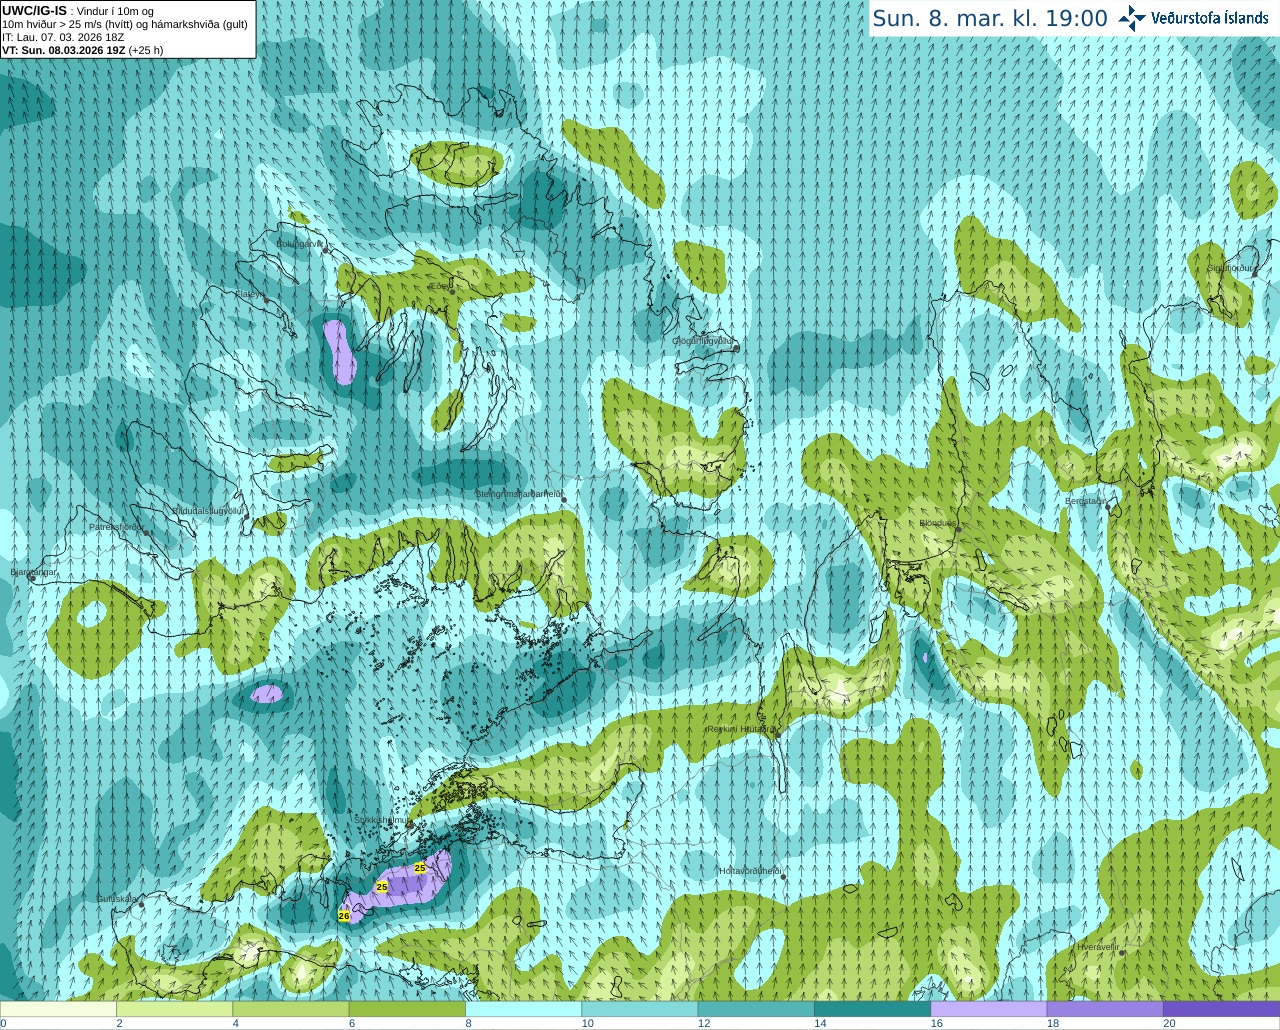Click the pale cyan 8–10 legend swatch

[523, 1009]
